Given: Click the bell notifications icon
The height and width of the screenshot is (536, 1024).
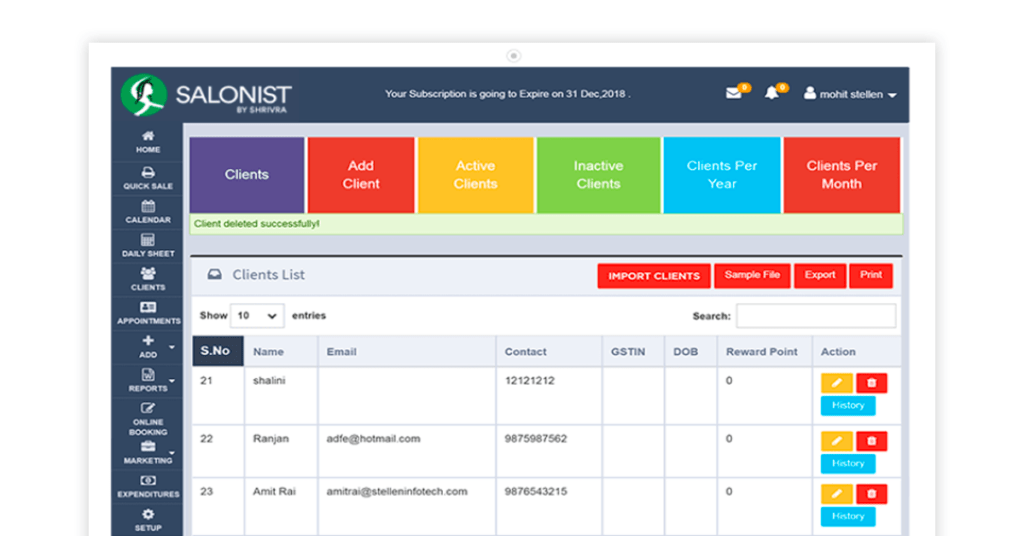Looking at the screenshot, I should coord(771,94).
